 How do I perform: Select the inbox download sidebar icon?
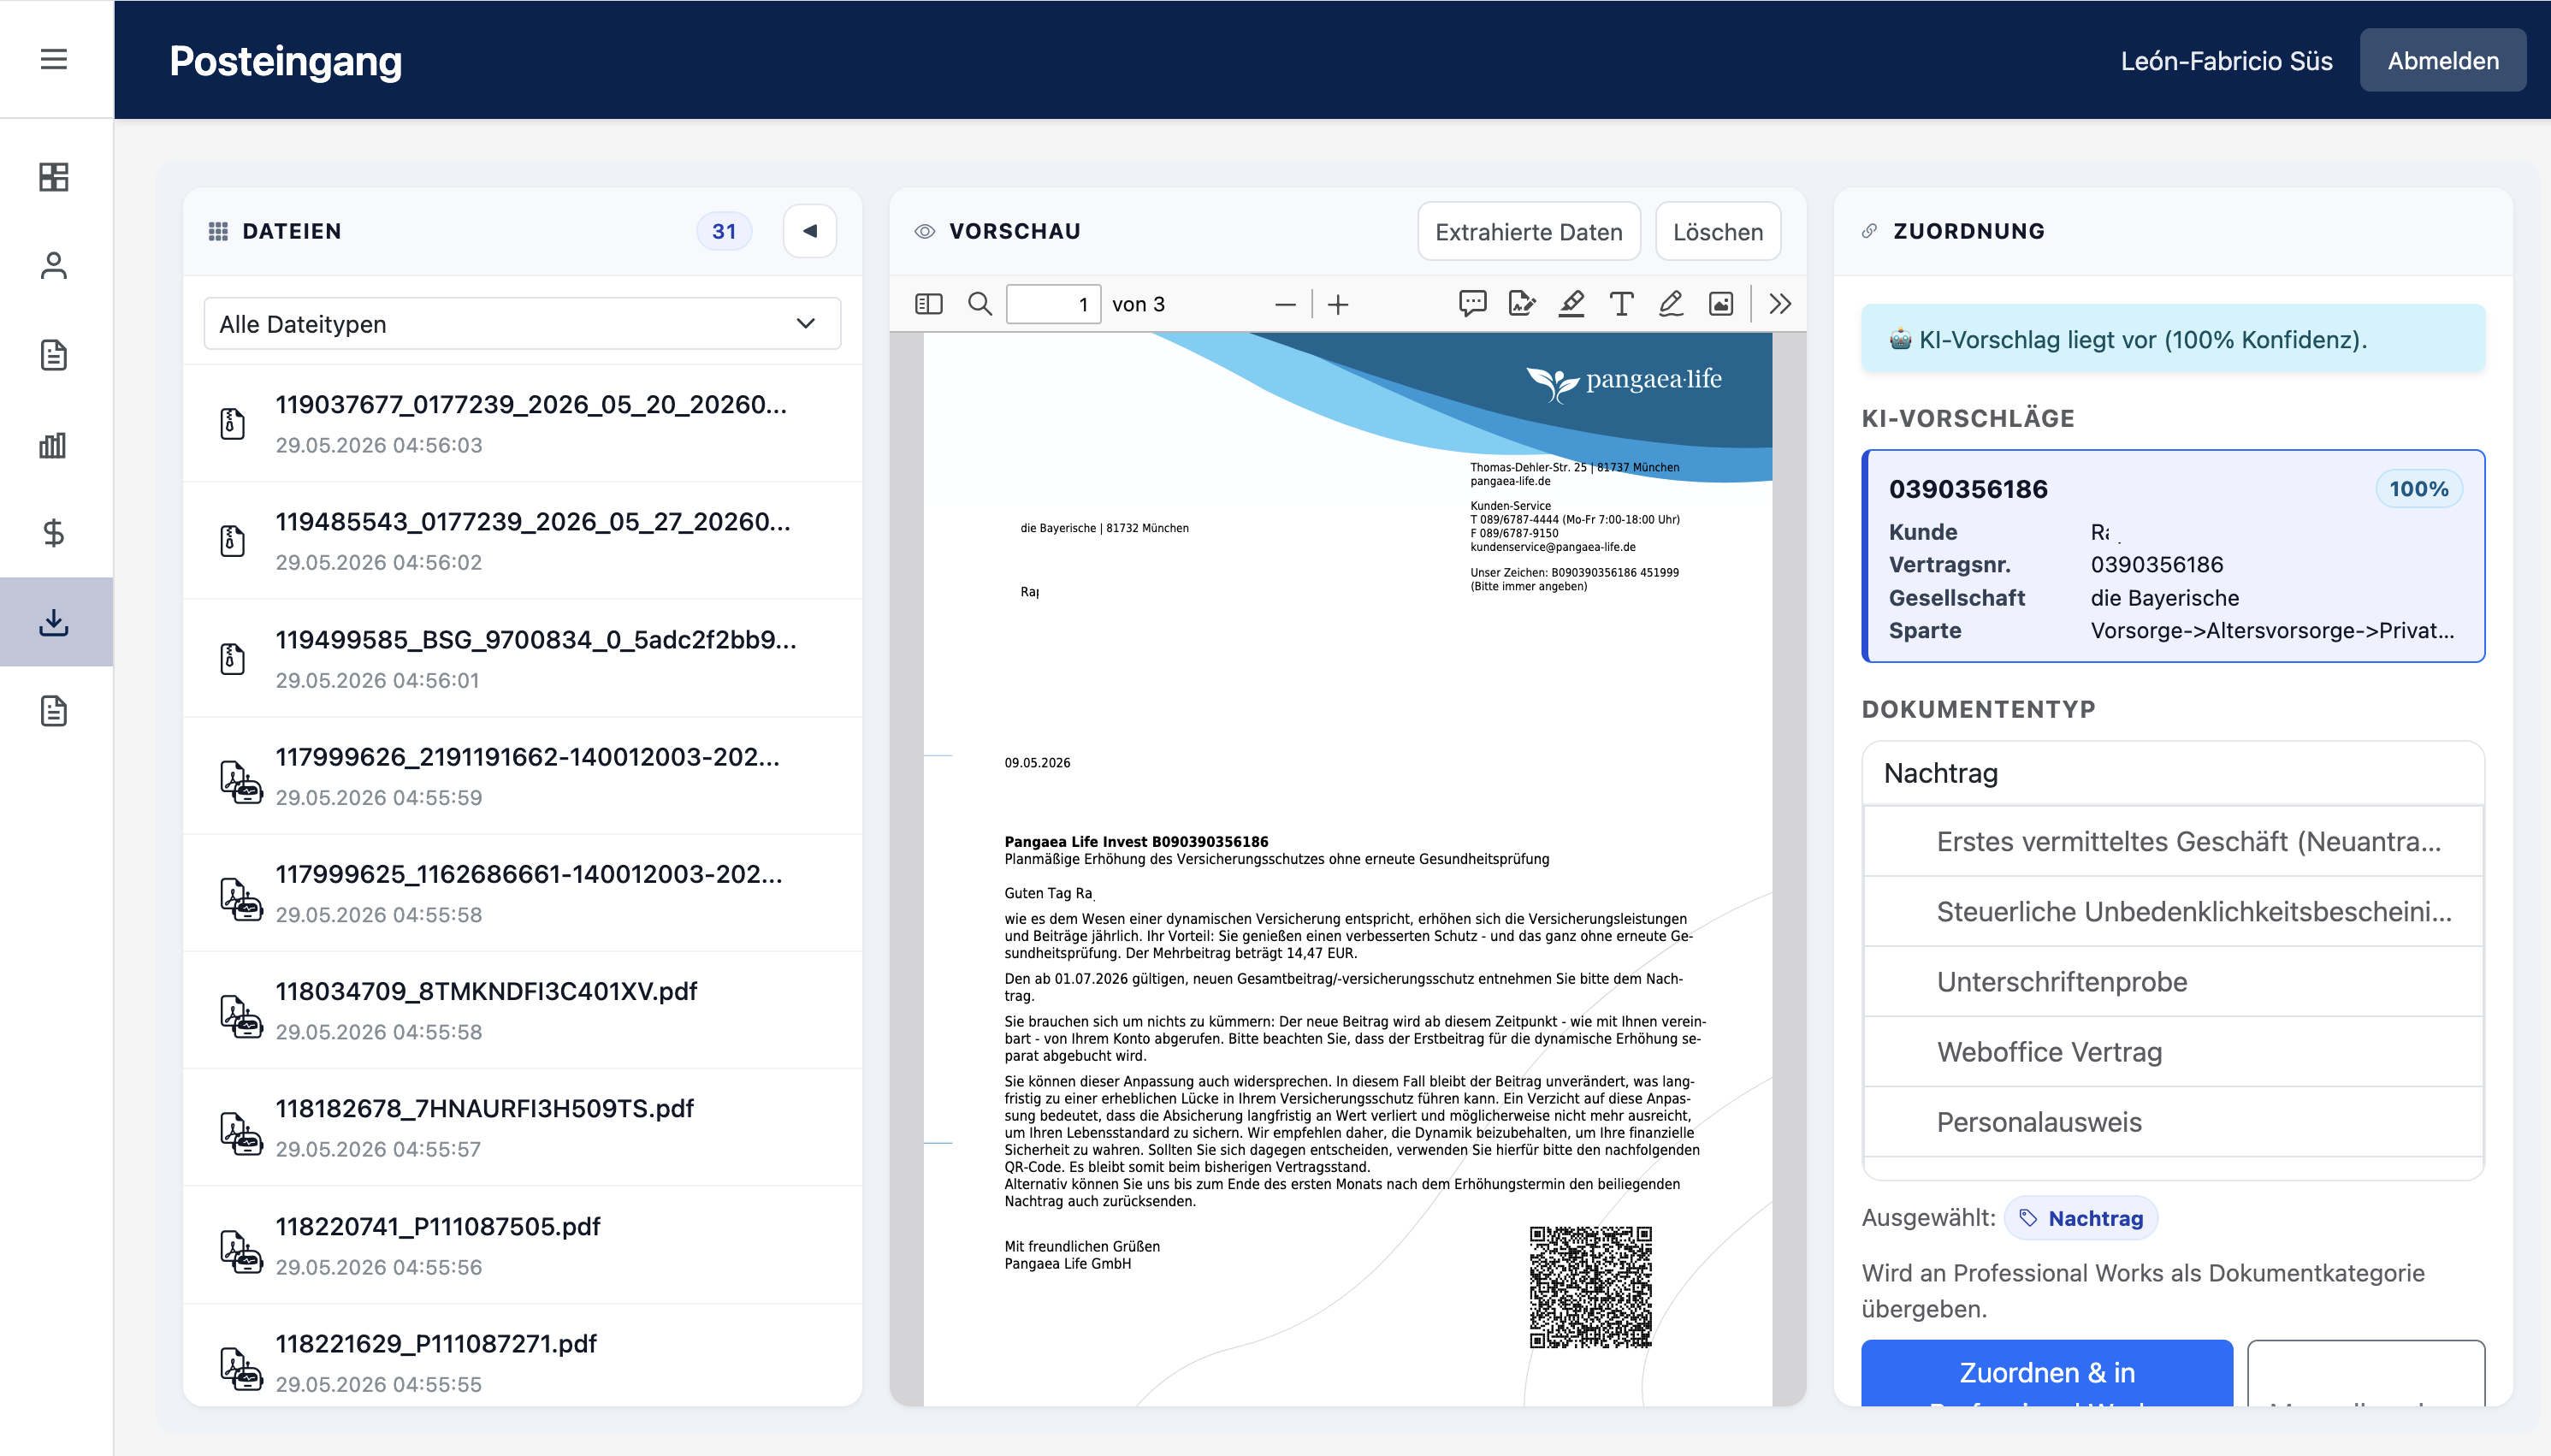pyautogui.click(x=54, y=622)
